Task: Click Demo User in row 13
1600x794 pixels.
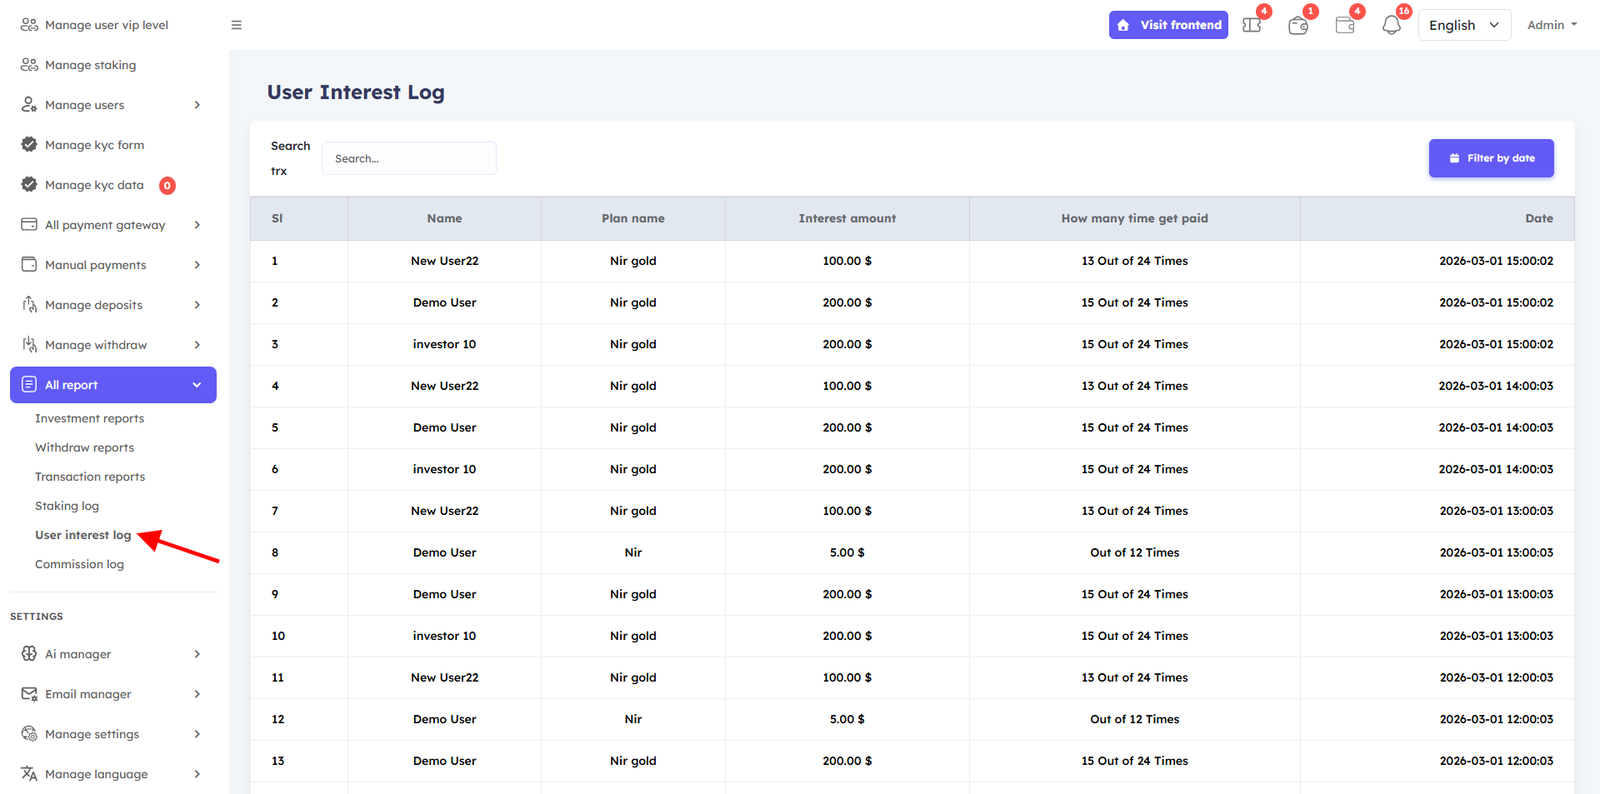Action: 444,761
